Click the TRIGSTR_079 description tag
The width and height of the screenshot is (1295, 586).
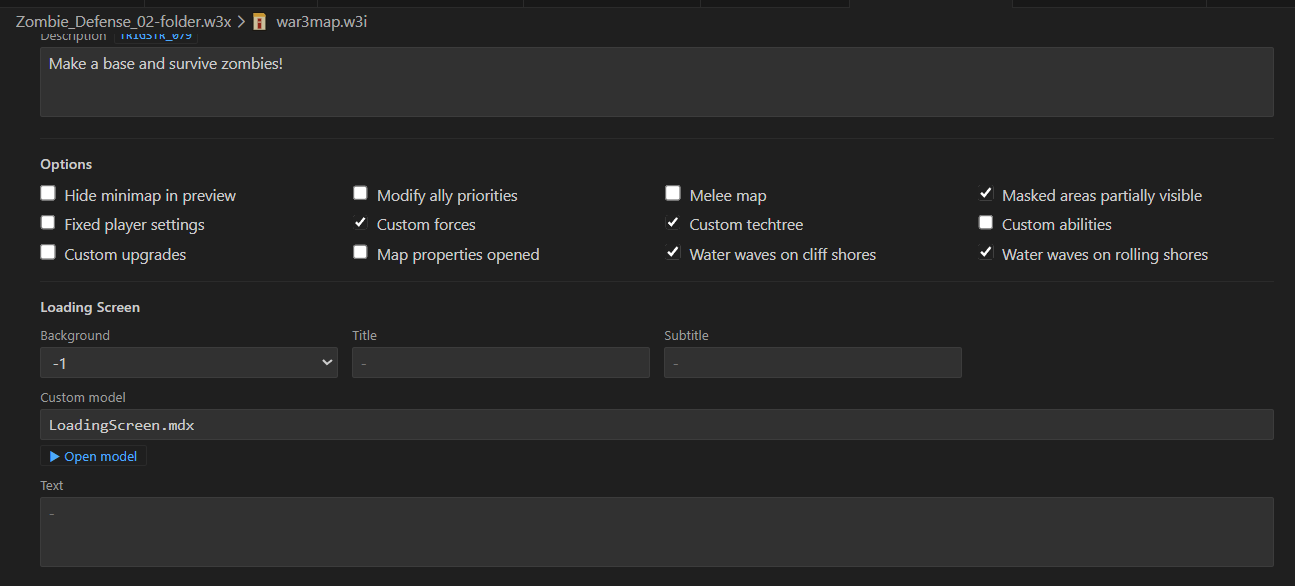point(155,36)
